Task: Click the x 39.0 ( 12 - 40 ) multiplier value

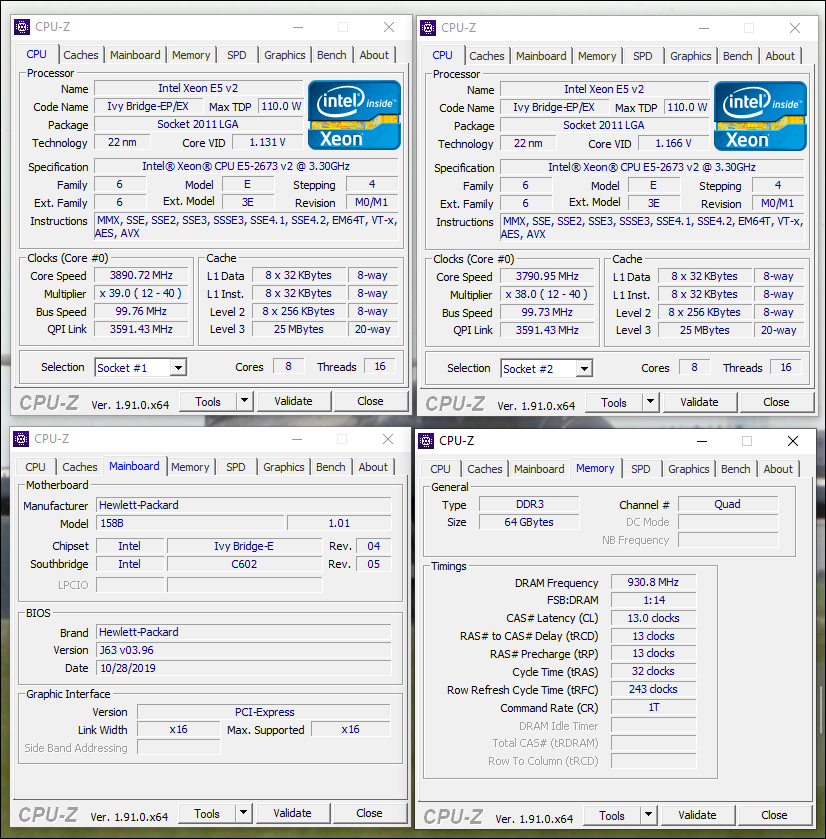Action: [141, 293]
